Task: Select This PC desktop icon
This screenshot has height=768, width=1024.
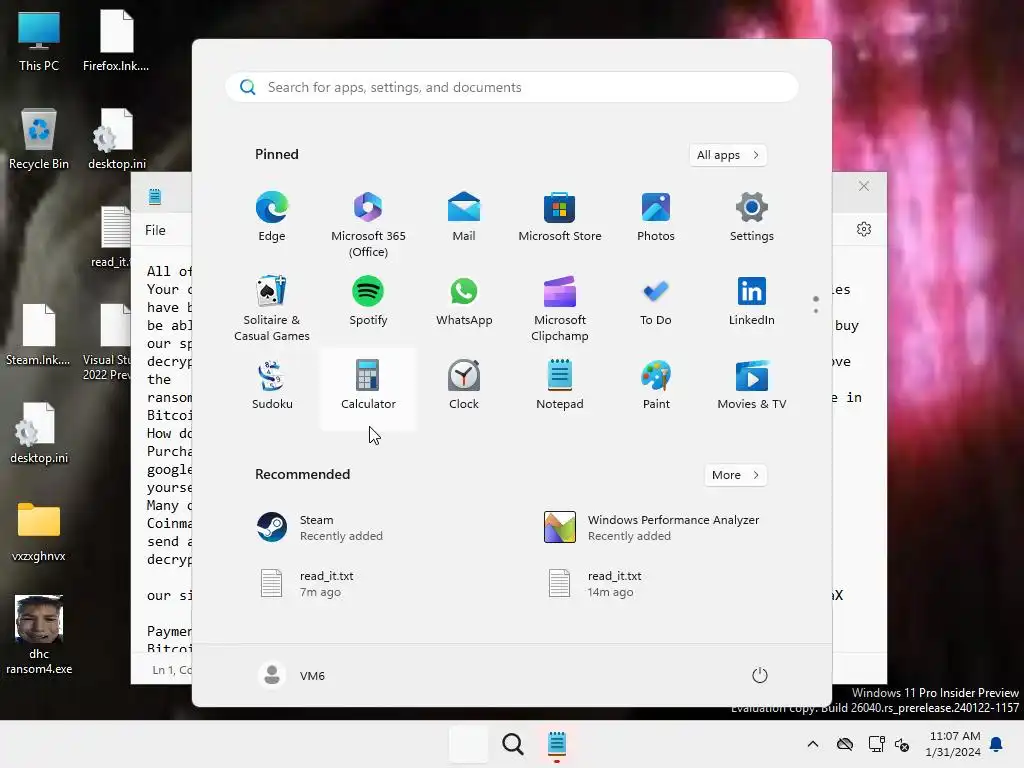Action: click(39, 41)
